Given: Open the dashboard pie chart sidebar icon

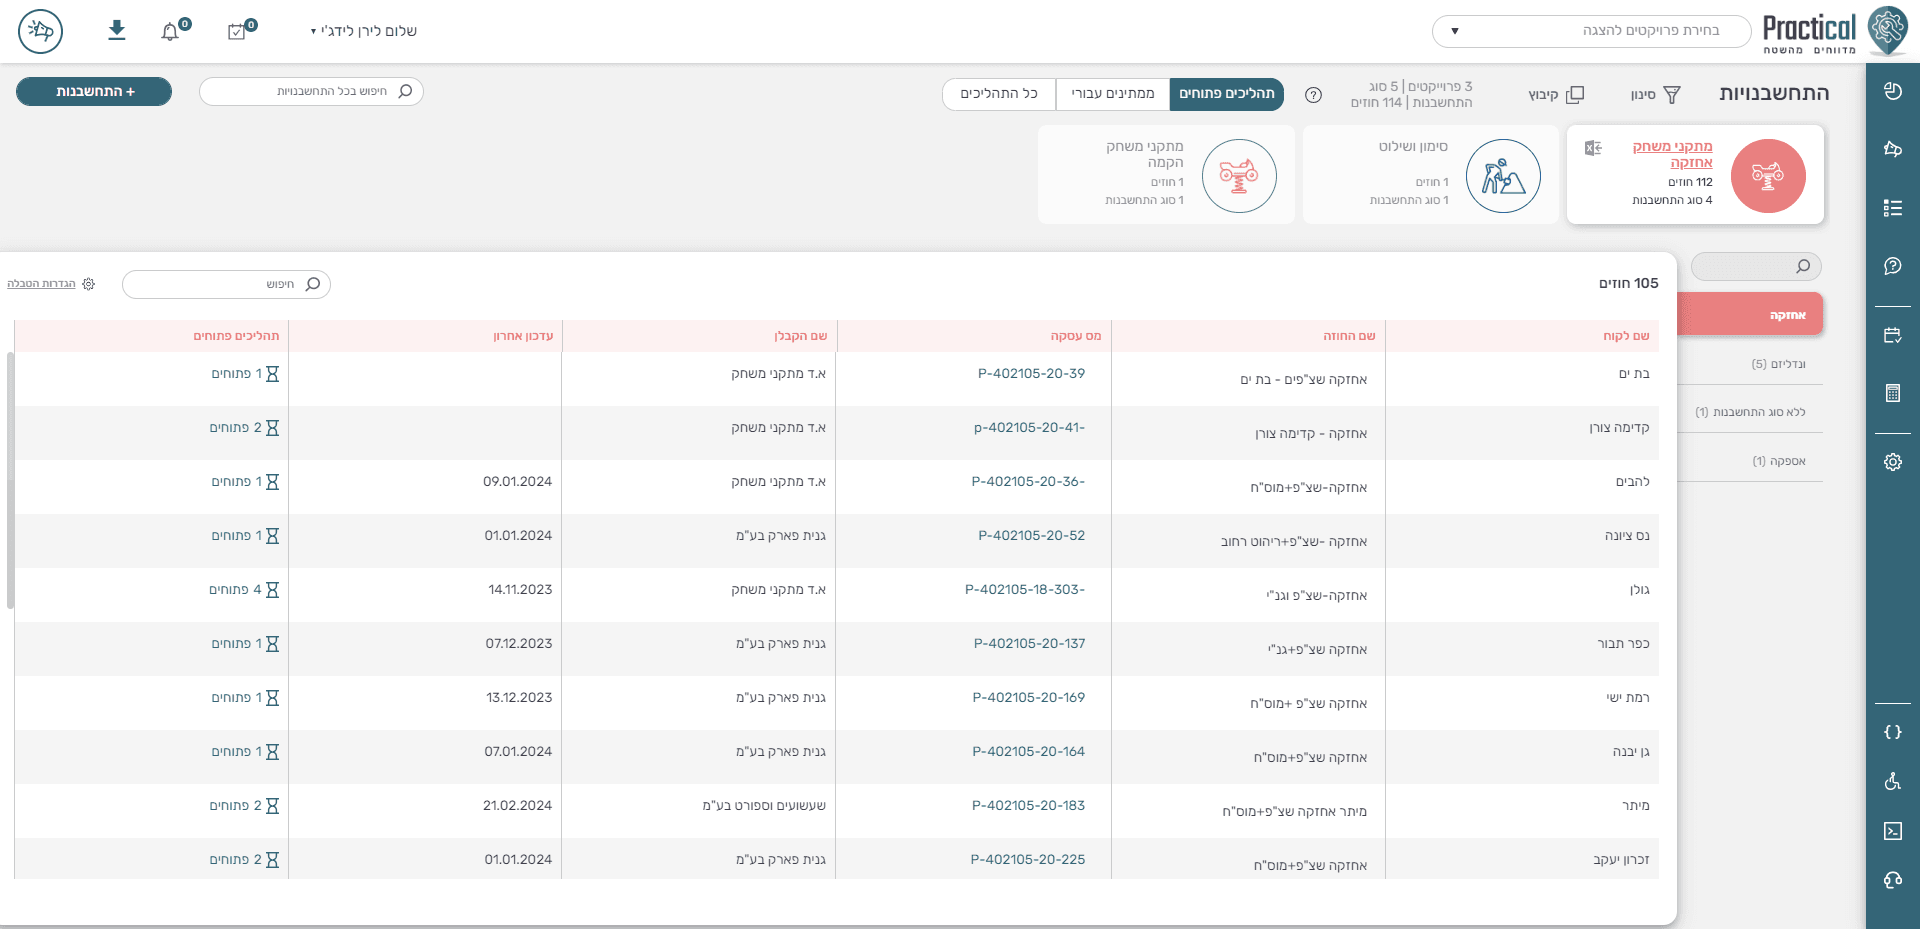Looking at the screenshot, I should 1893,91.
